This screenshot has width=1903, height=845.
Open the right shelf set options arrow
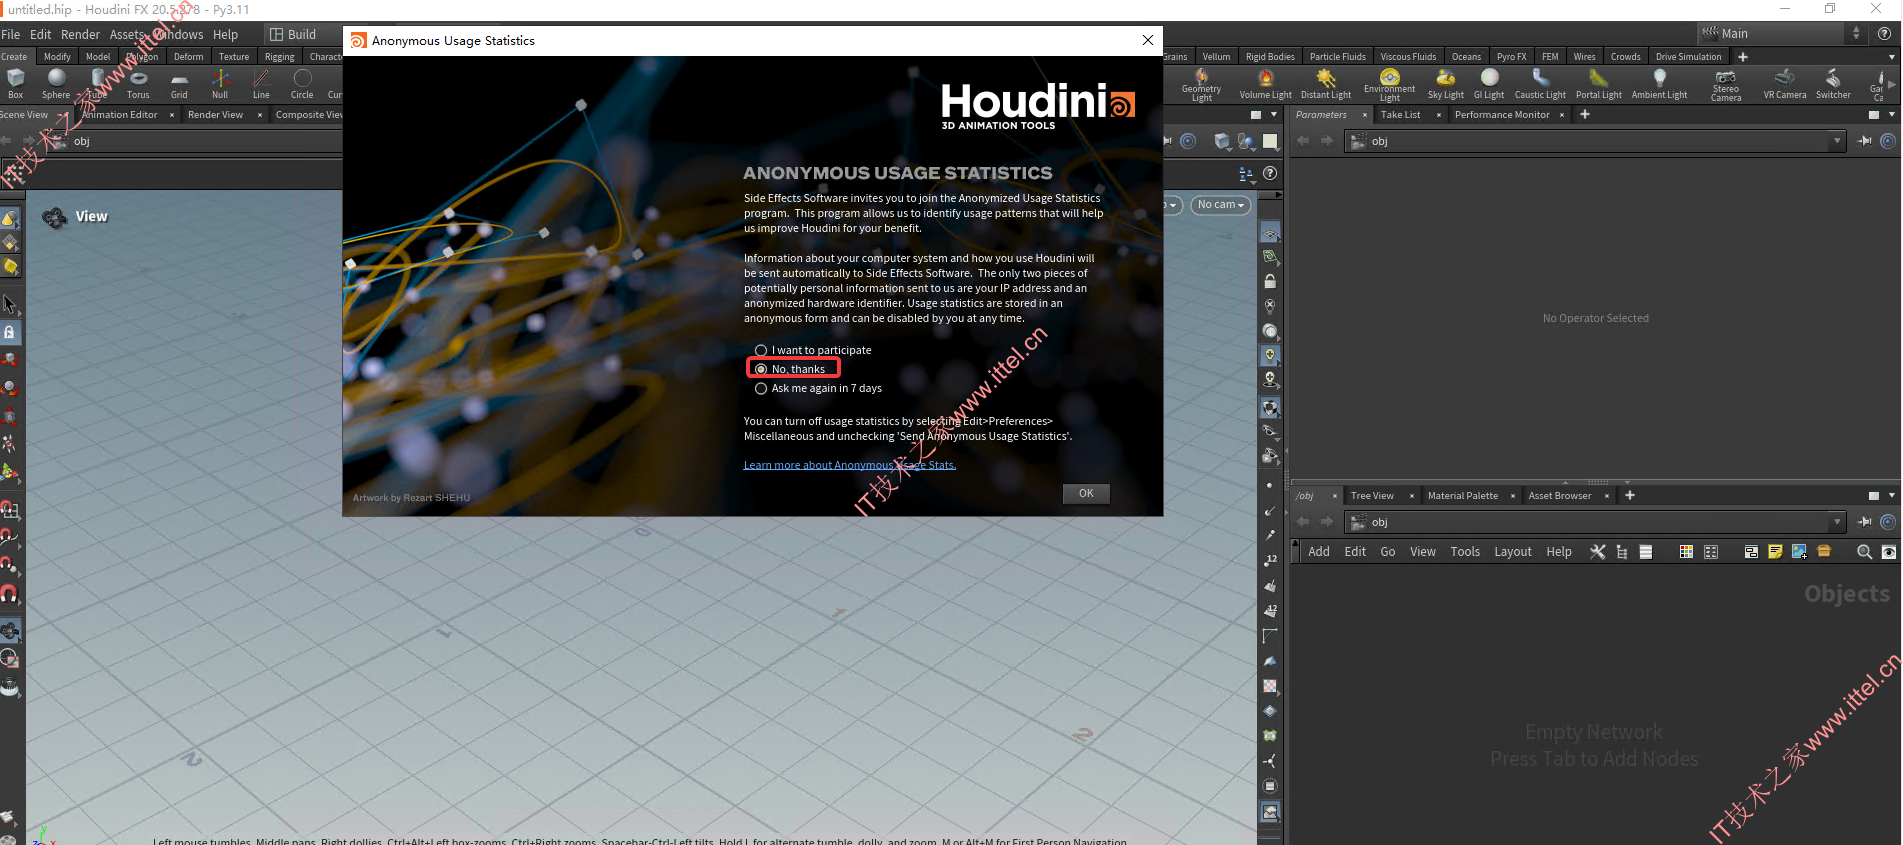click(x=1891, y=57)
